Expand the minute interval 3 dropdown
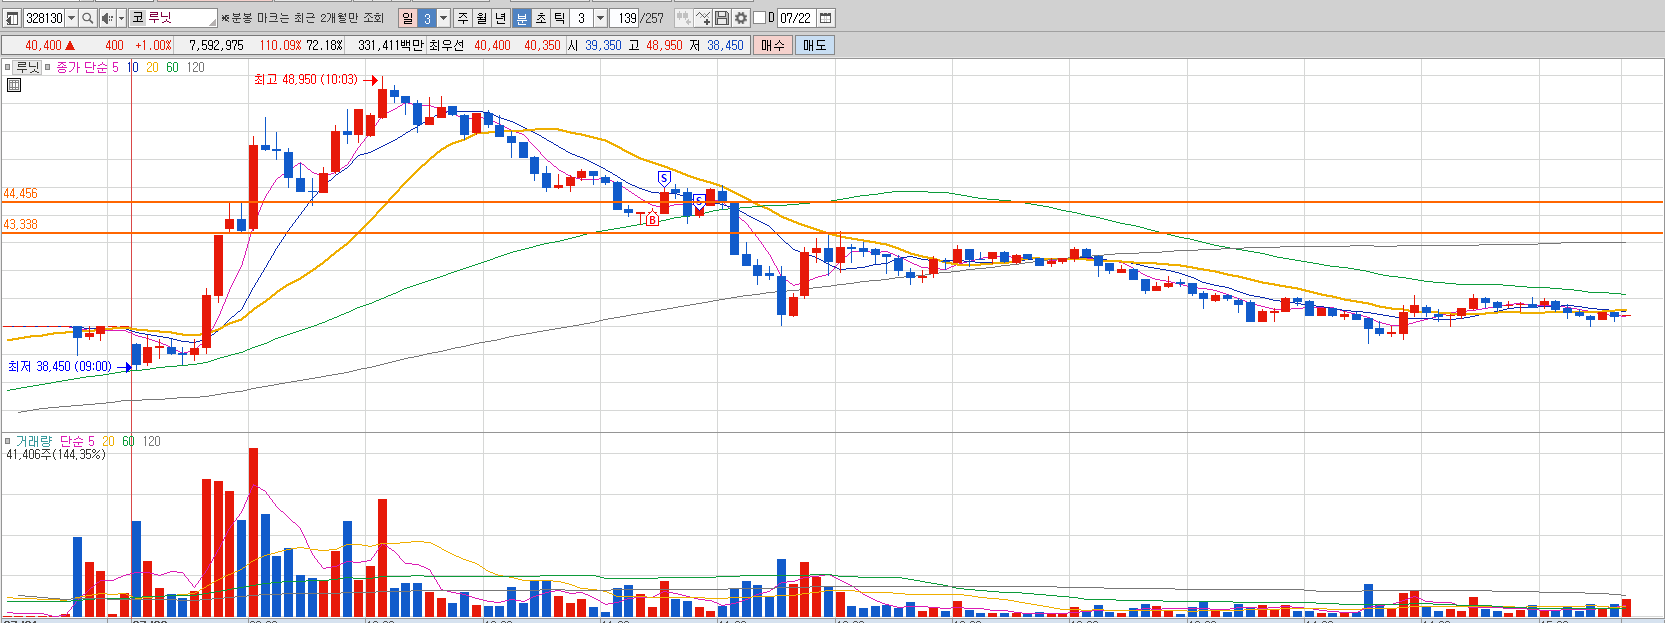This screenshot has height=623, width=1665. [x=600, y=18]
